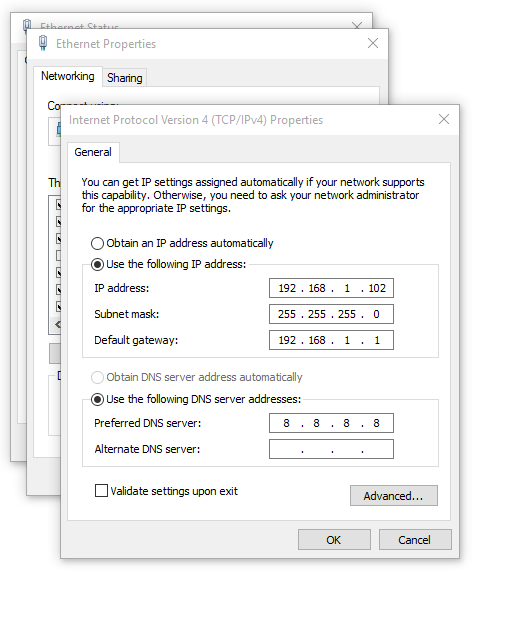Click the Subnet mask label

(126, 314)
